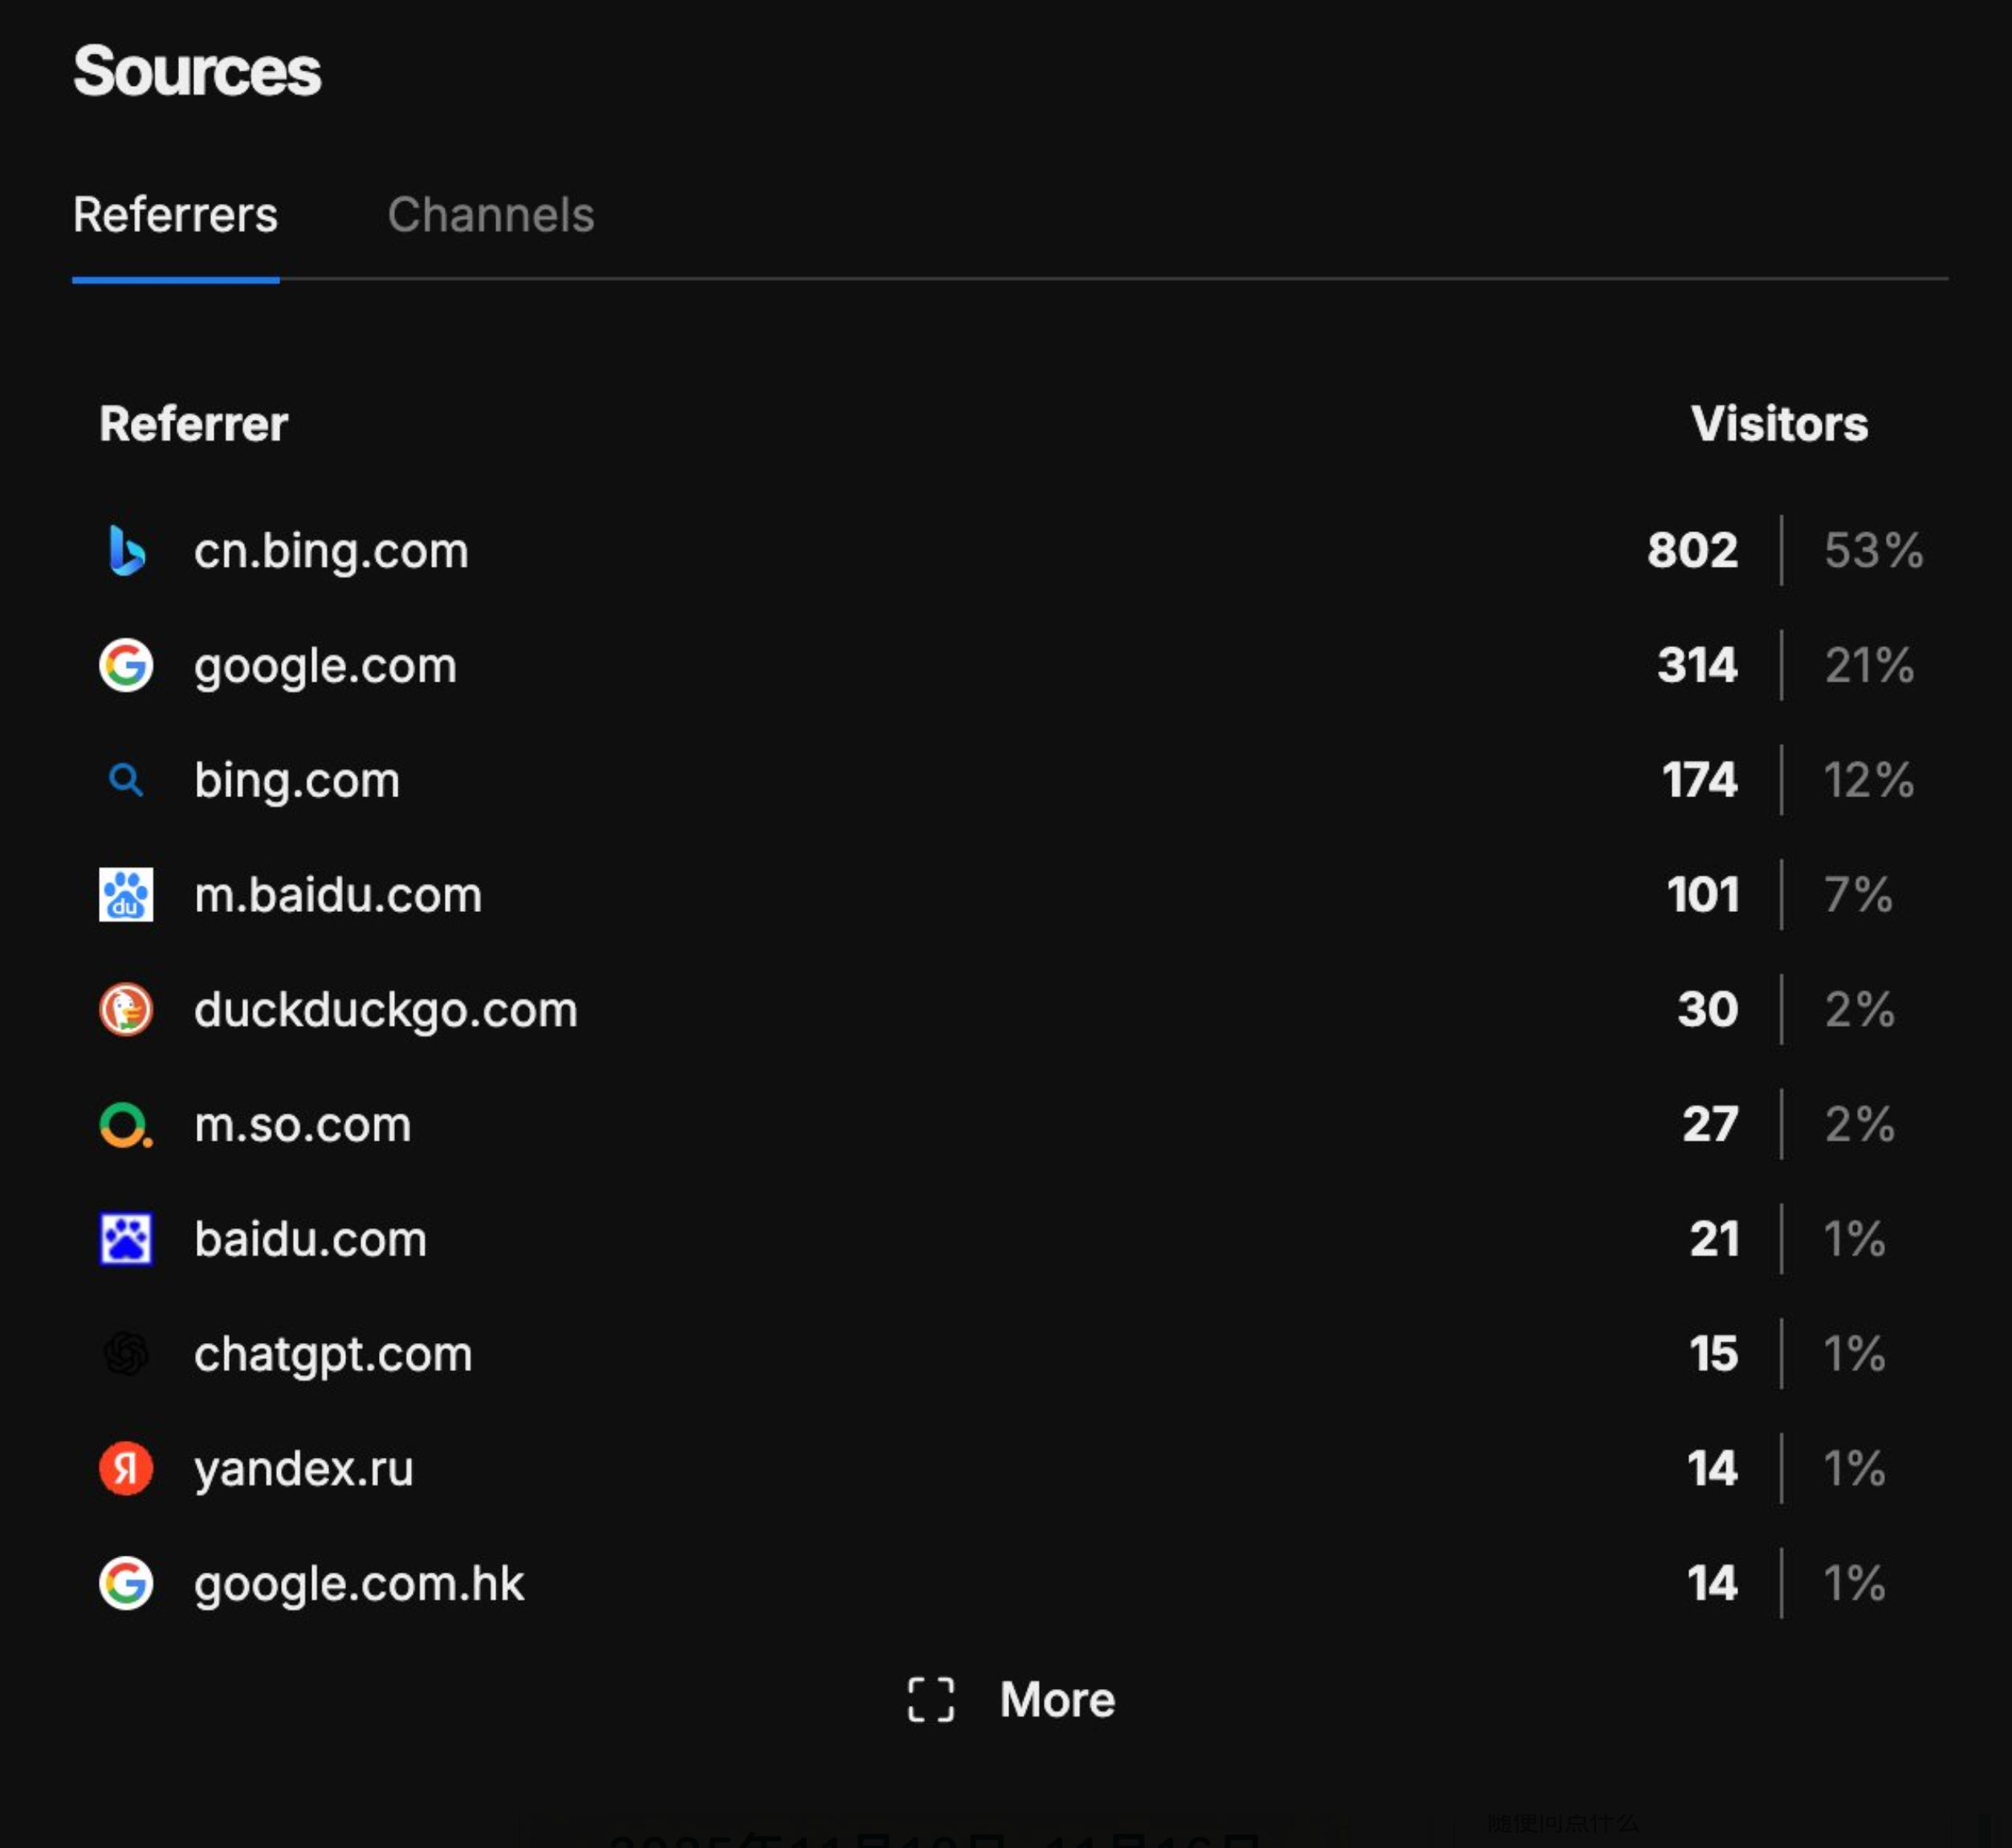This screenshot has width=2012, height=1848.
Task: Select the Referrers tab
Action: pyautogui.click(x=176, y=215)
